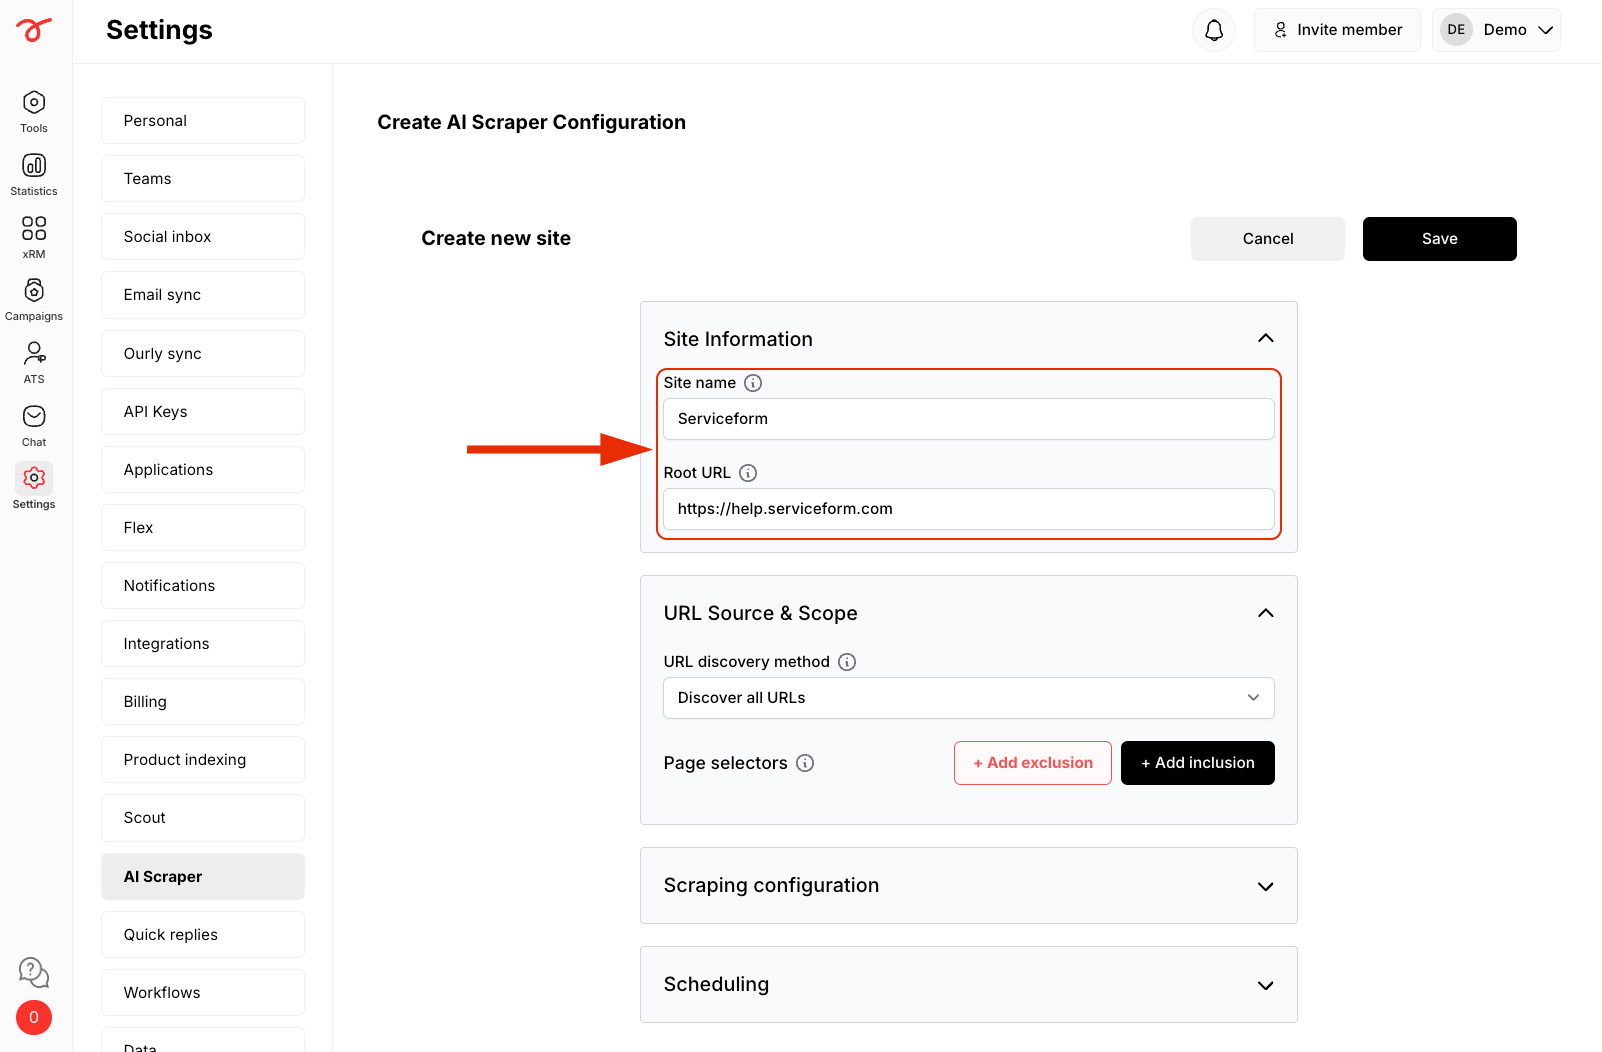Open Billing settings

[203, 702]
